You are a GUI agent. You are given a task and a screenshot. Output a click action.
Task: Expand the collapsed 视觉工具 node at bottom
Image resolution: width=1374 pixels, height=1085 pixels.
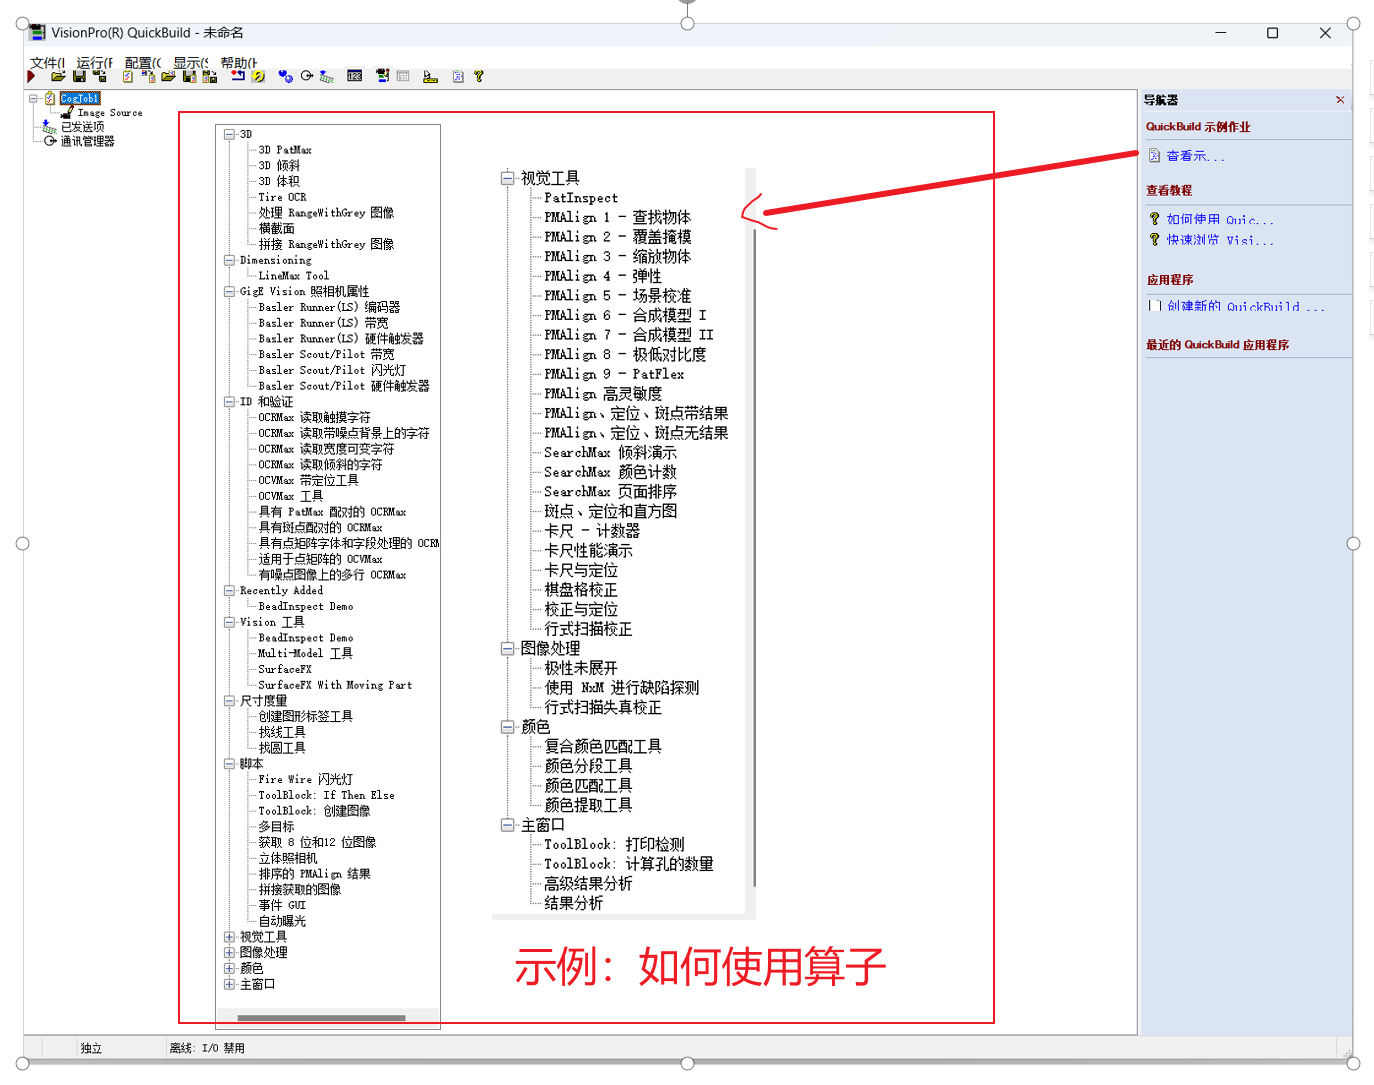pyautogui.click(x=229, y=937)
